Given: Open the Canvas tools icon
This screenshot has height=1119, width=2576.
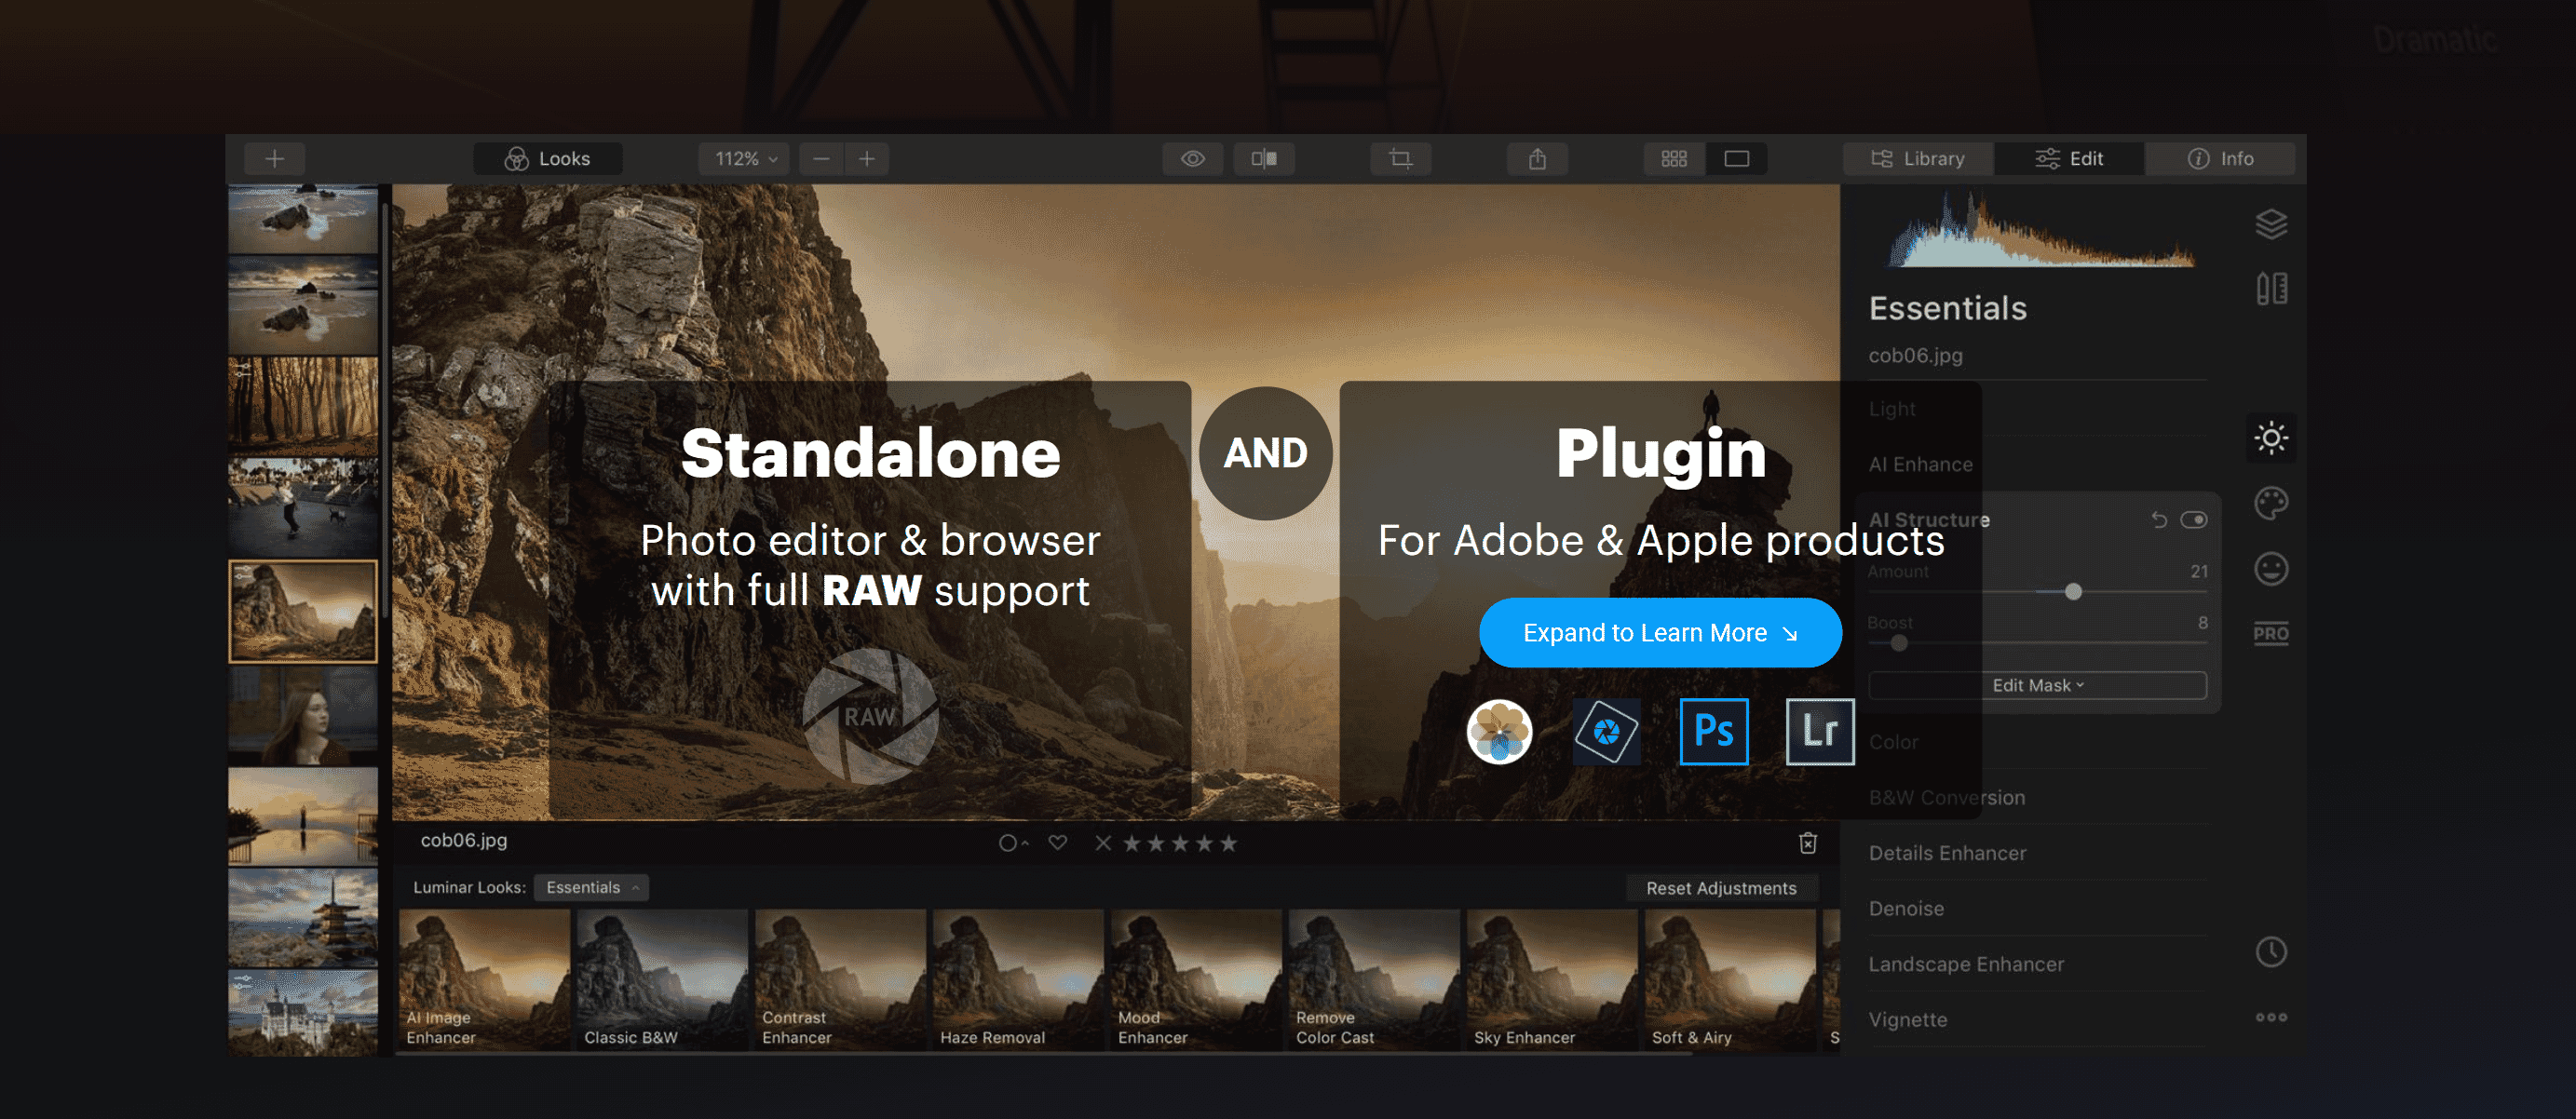Looking at the screenshot, I should [2272, 289].
